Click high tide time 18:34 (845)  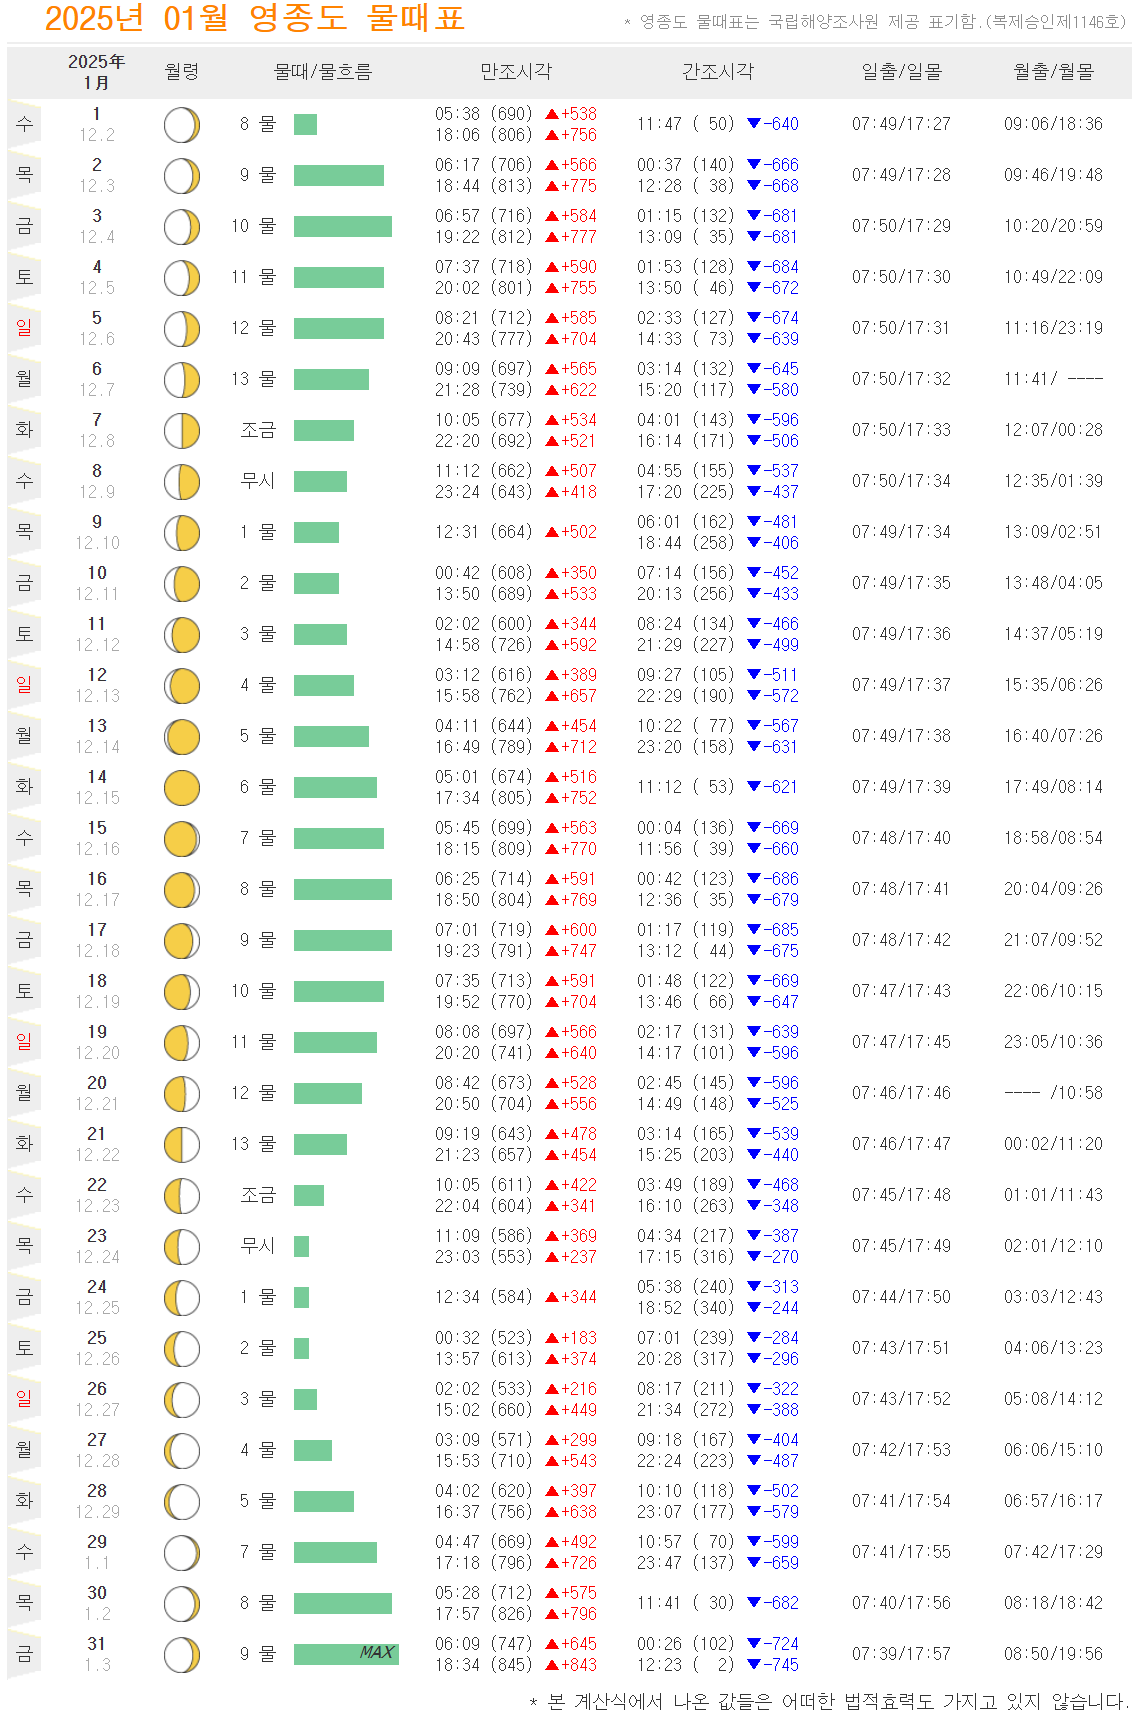(484, 1665)
